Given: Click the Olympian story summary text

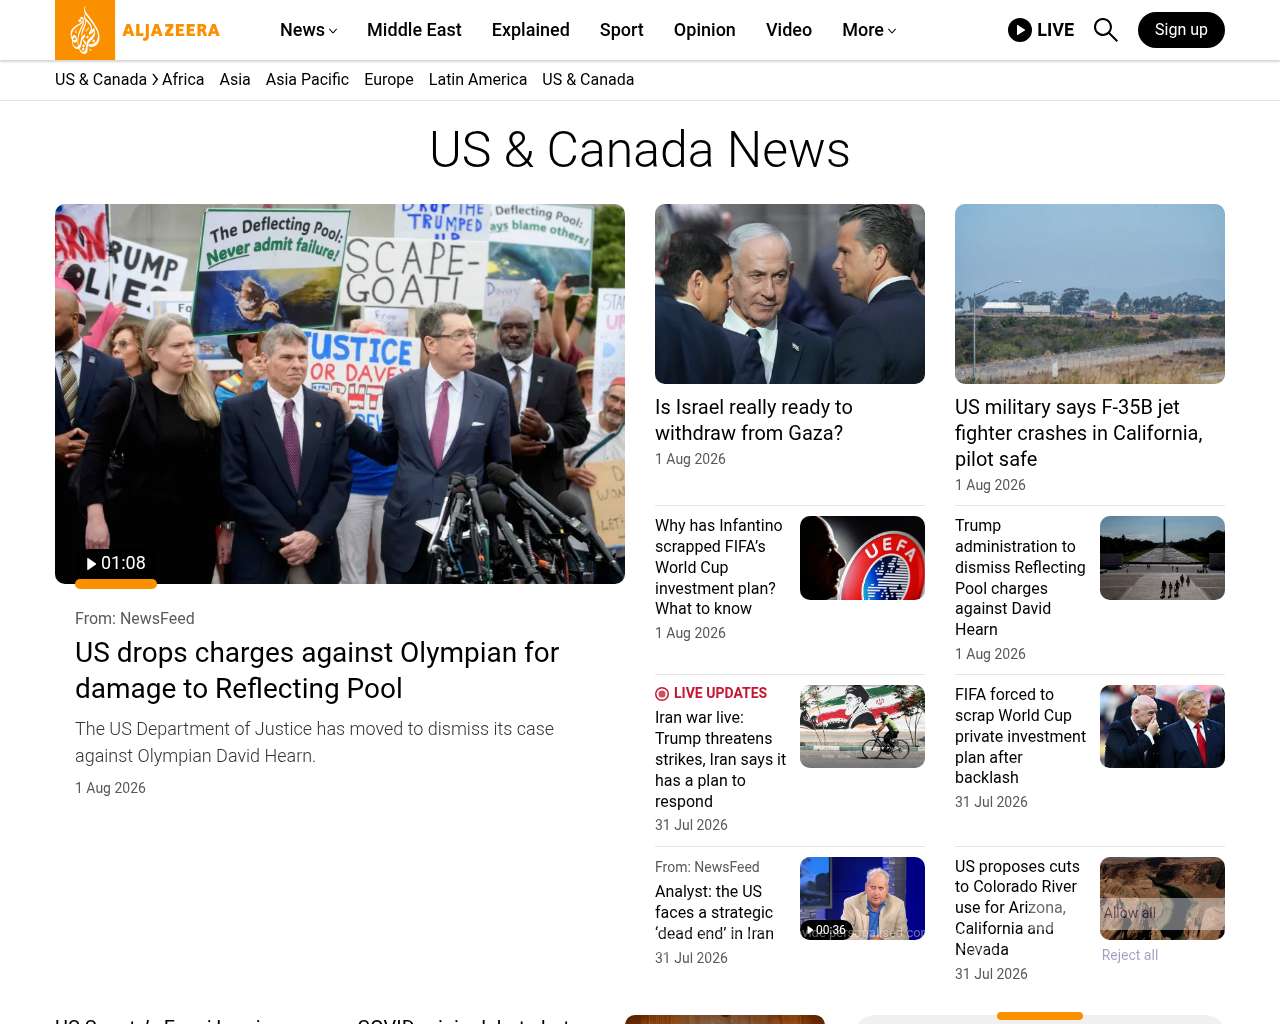Looking at the screenshot, I should pos(314,742).
